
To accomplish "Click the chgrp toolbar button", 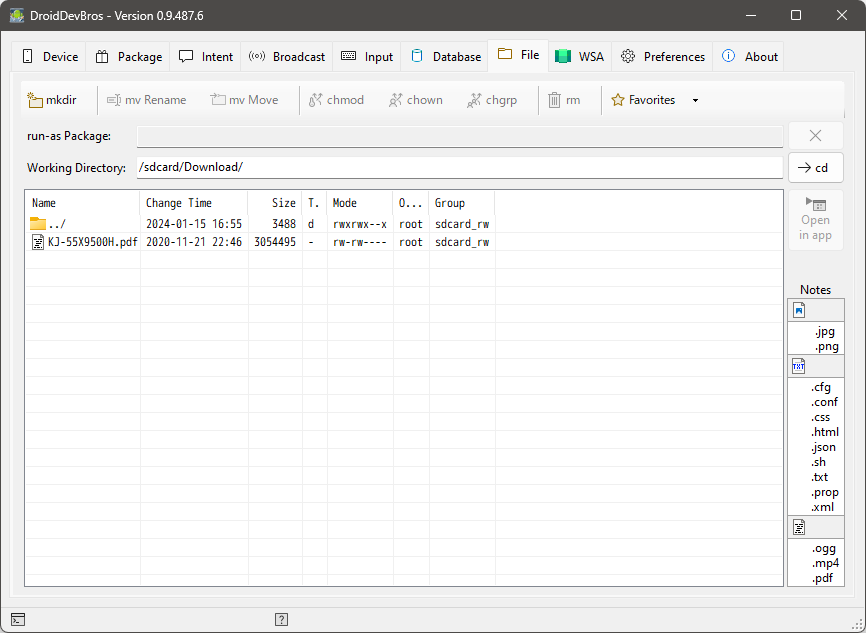I will (492, 100).
